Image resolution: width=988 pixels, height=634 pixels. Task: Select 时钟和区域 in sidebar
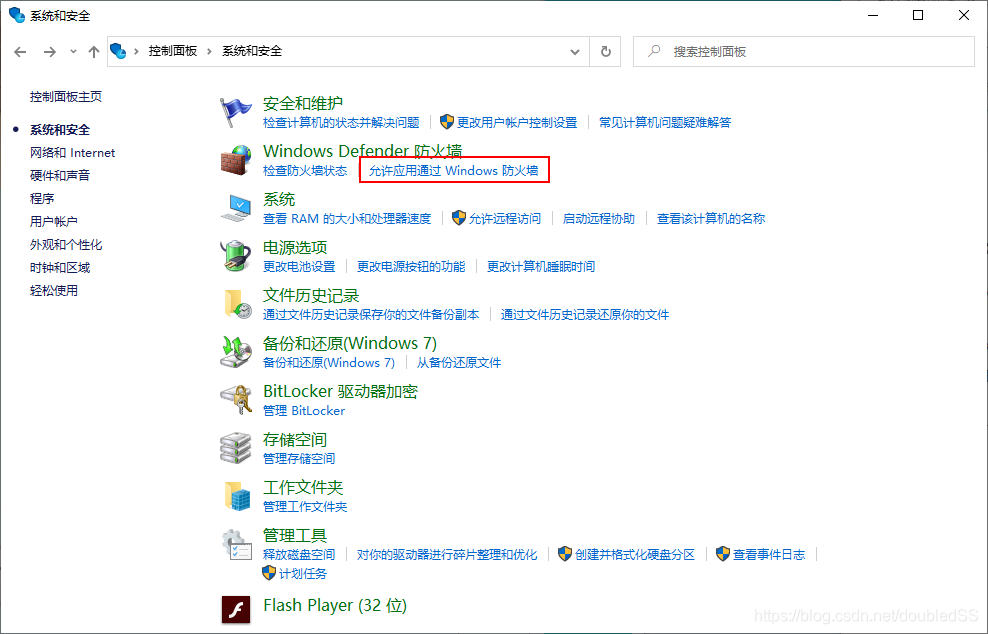click(60, 268)
